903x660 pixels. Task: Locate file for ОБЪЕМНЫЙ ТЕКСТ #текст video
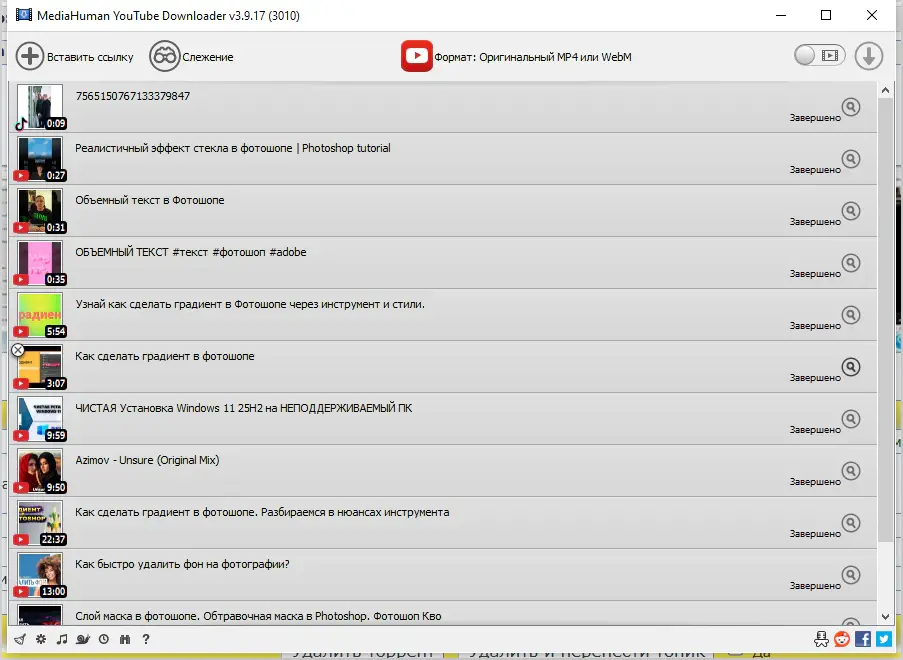click(x=851, y=263)
